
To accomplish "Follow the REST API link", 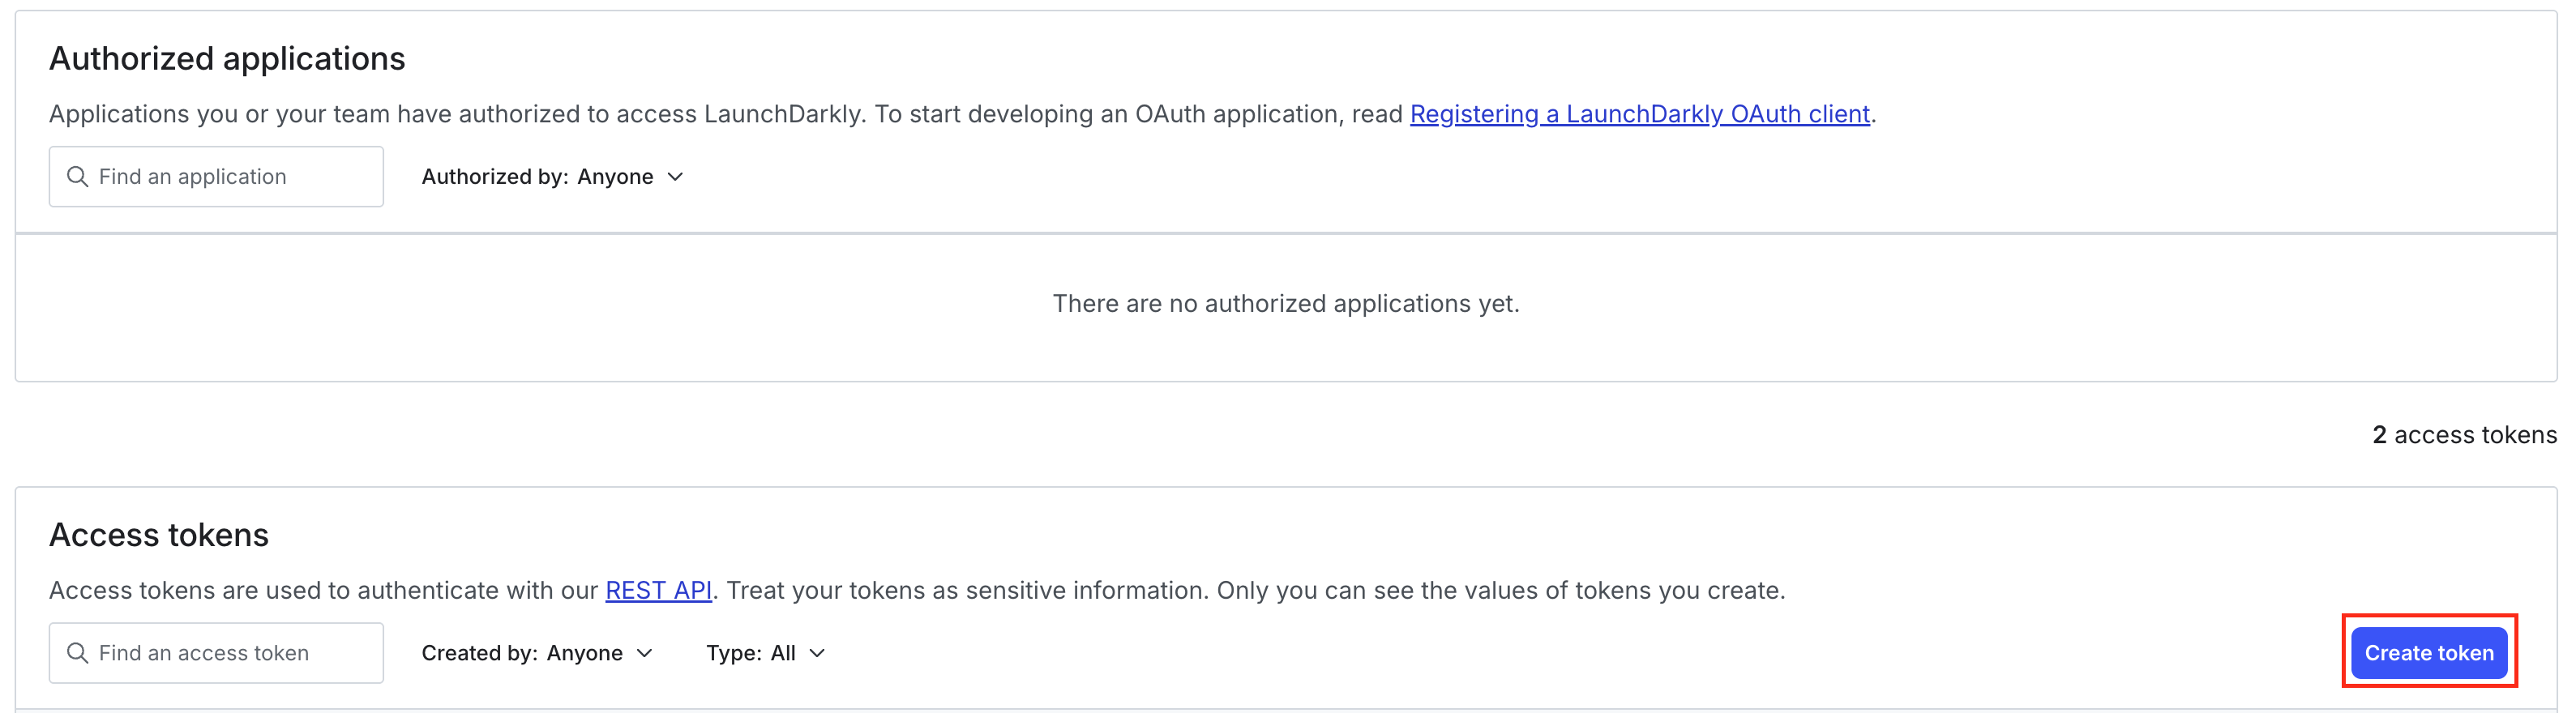I will click(658, 590).
